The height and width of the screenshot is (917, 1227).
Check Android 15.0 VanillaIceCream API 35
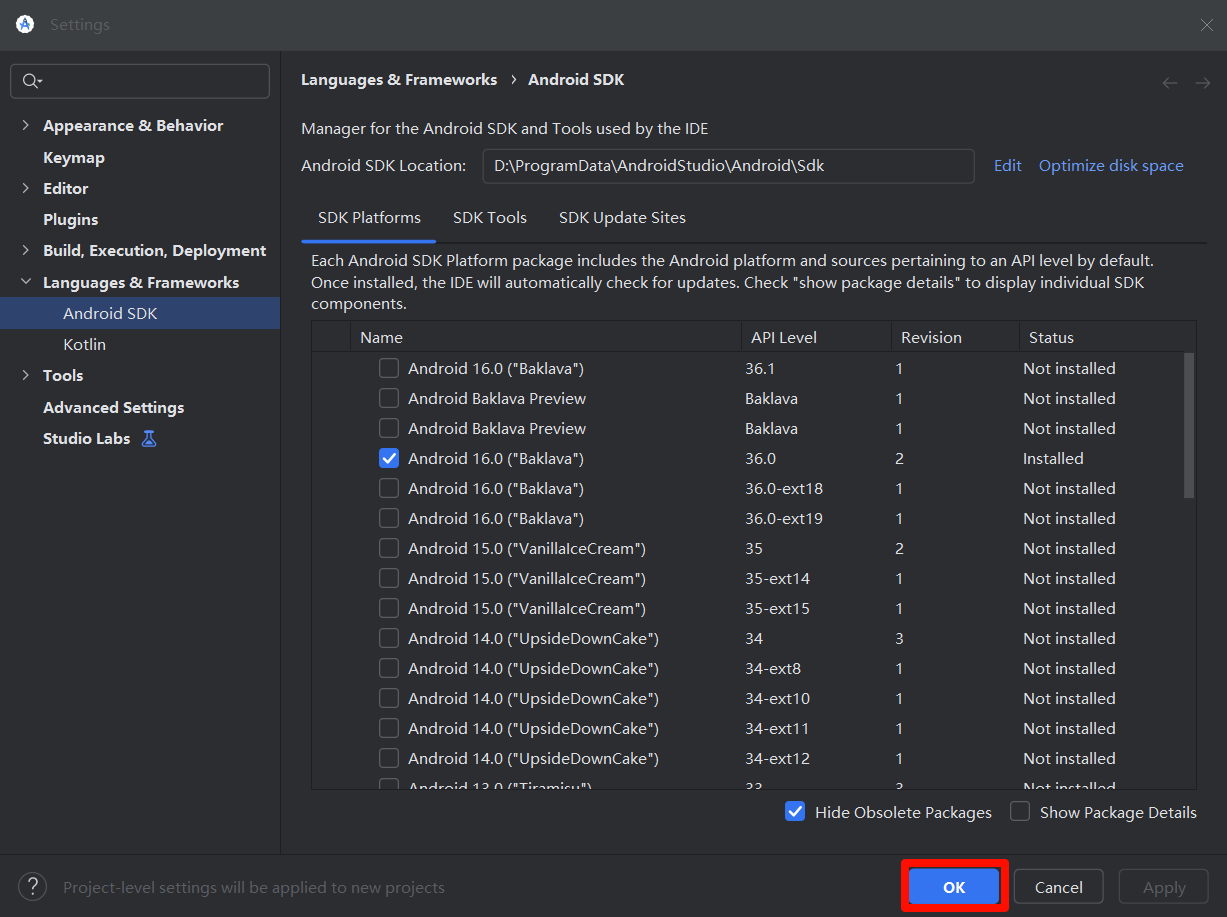[389, 548]
